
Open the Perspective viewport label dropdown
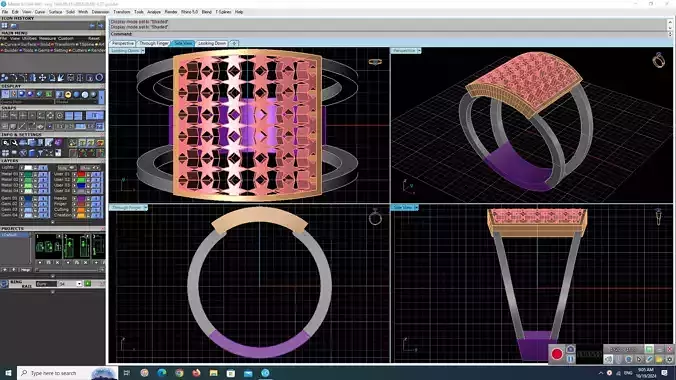click(419, 51)
